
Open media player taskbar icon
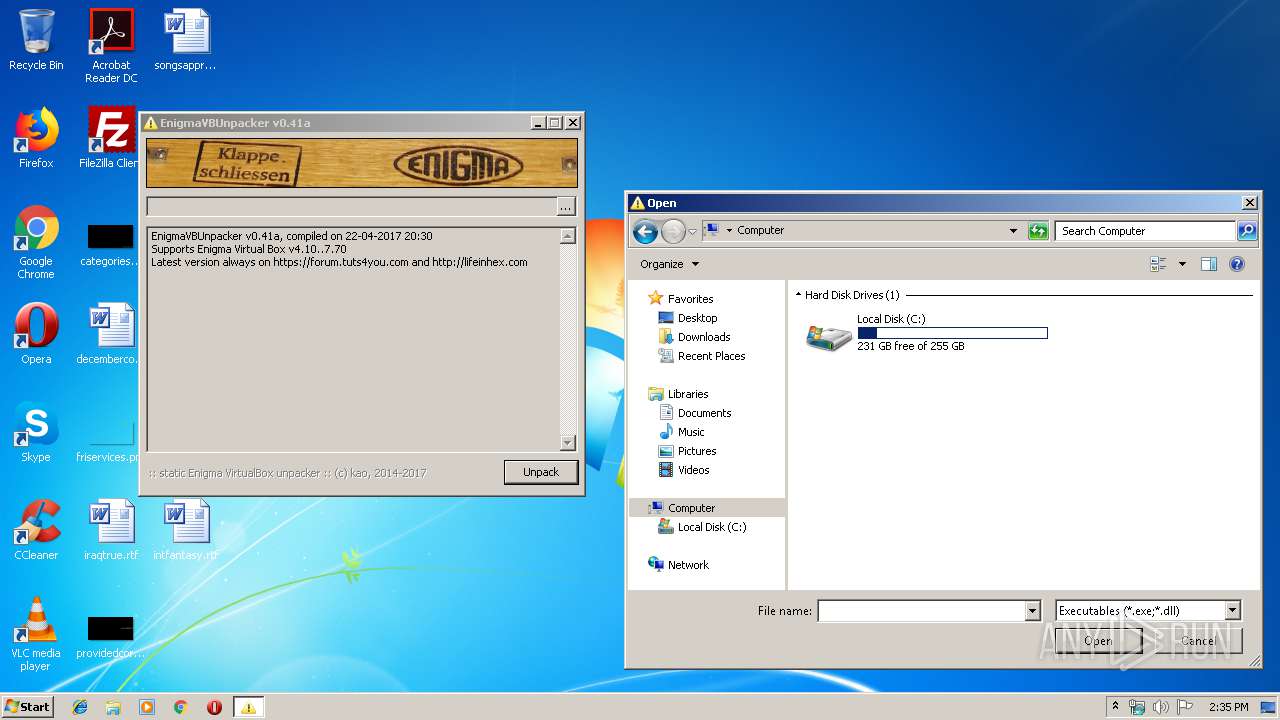click(x=147, y=707)
